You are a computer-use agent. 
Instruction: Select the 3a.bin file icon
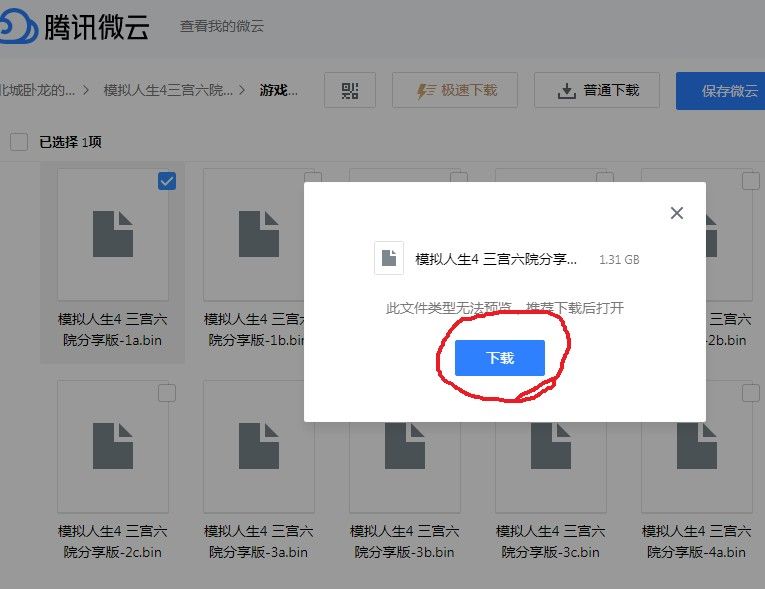click(x=259, y=446)
